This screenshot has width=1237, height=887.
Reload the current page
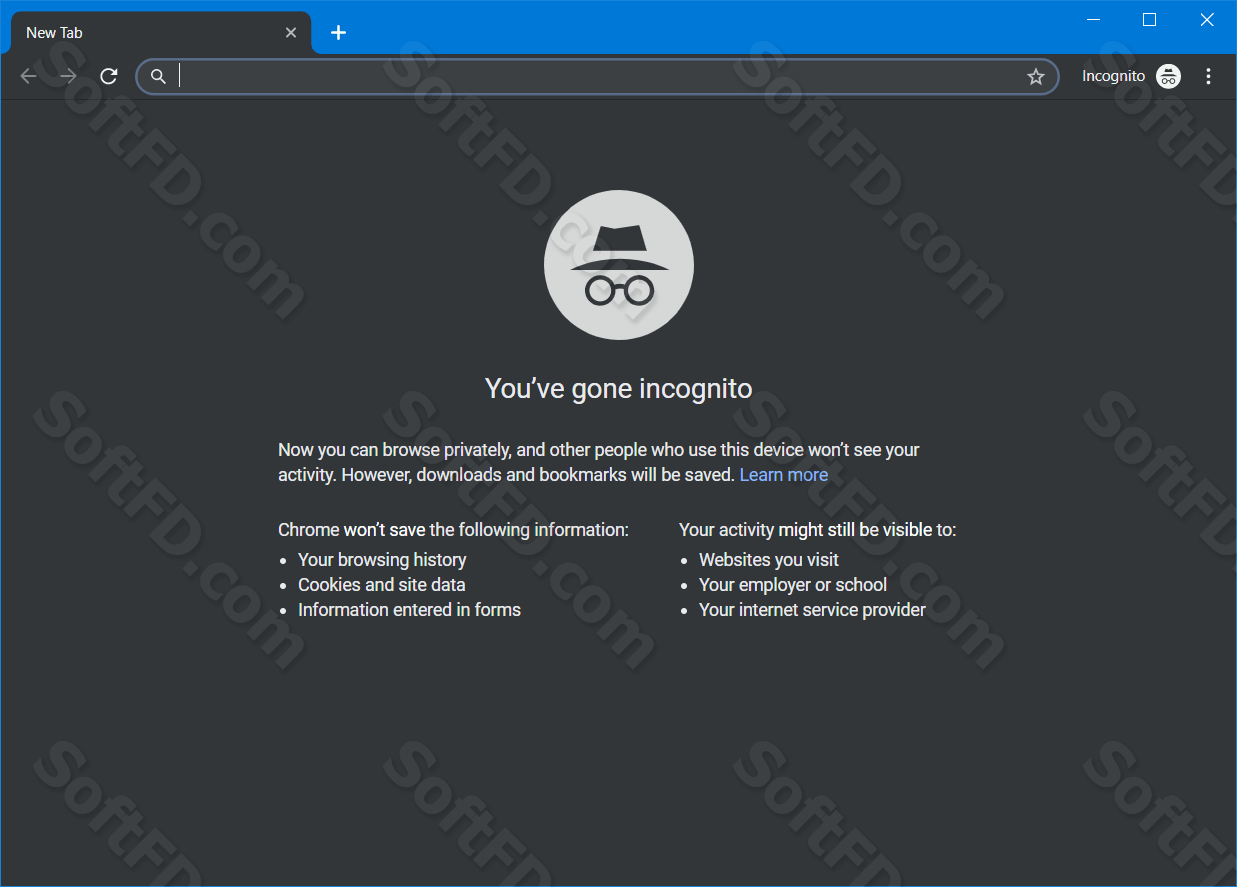(x=109, y=76)
